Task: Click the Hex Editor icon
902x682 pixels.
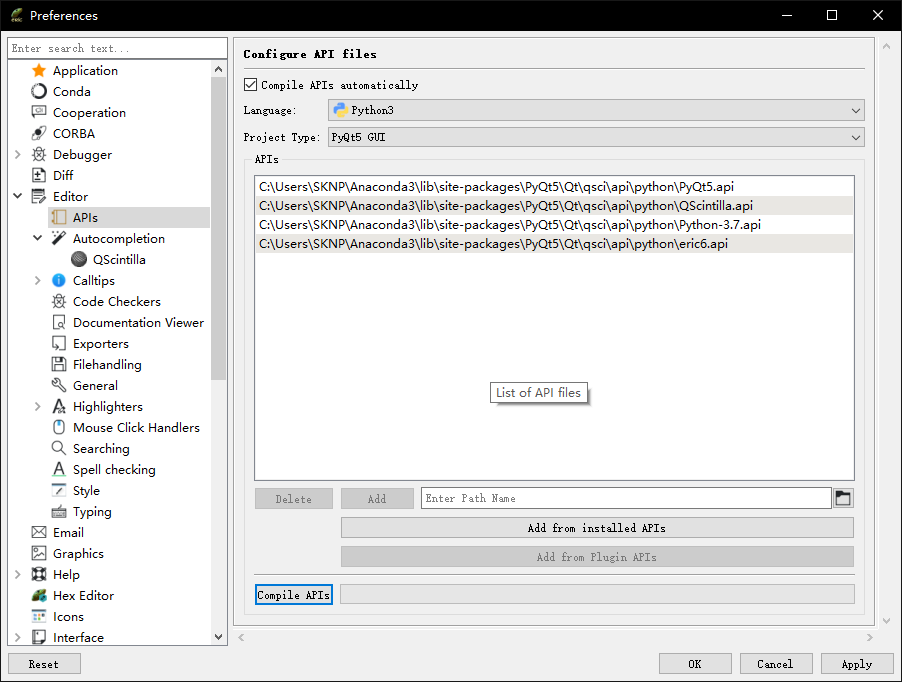Action: pyautogui.click(x=39, y=595)
